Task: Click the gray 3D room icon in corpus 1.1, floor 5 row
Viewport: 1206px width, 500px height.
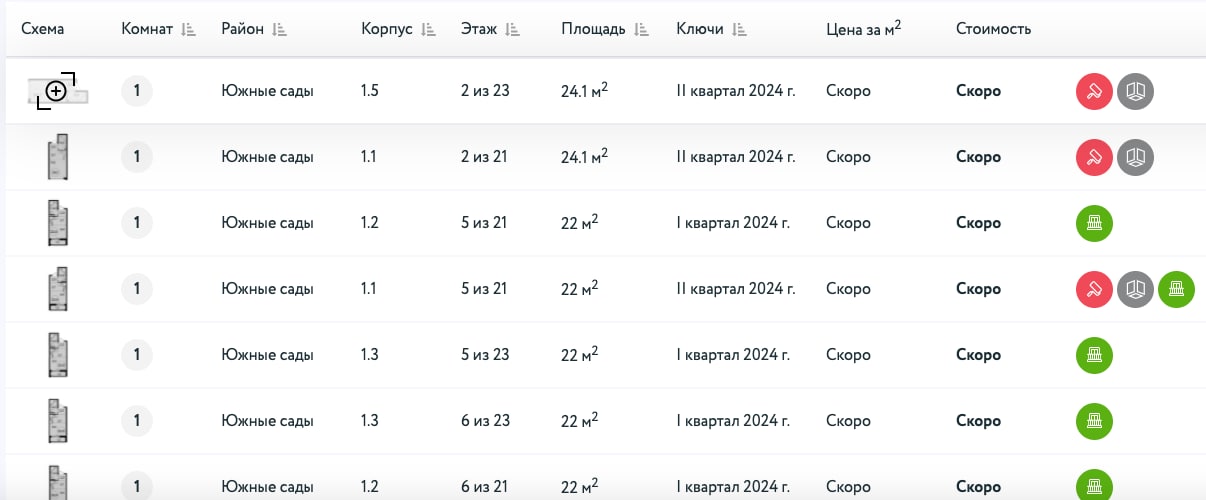Action: point(1135,290)
